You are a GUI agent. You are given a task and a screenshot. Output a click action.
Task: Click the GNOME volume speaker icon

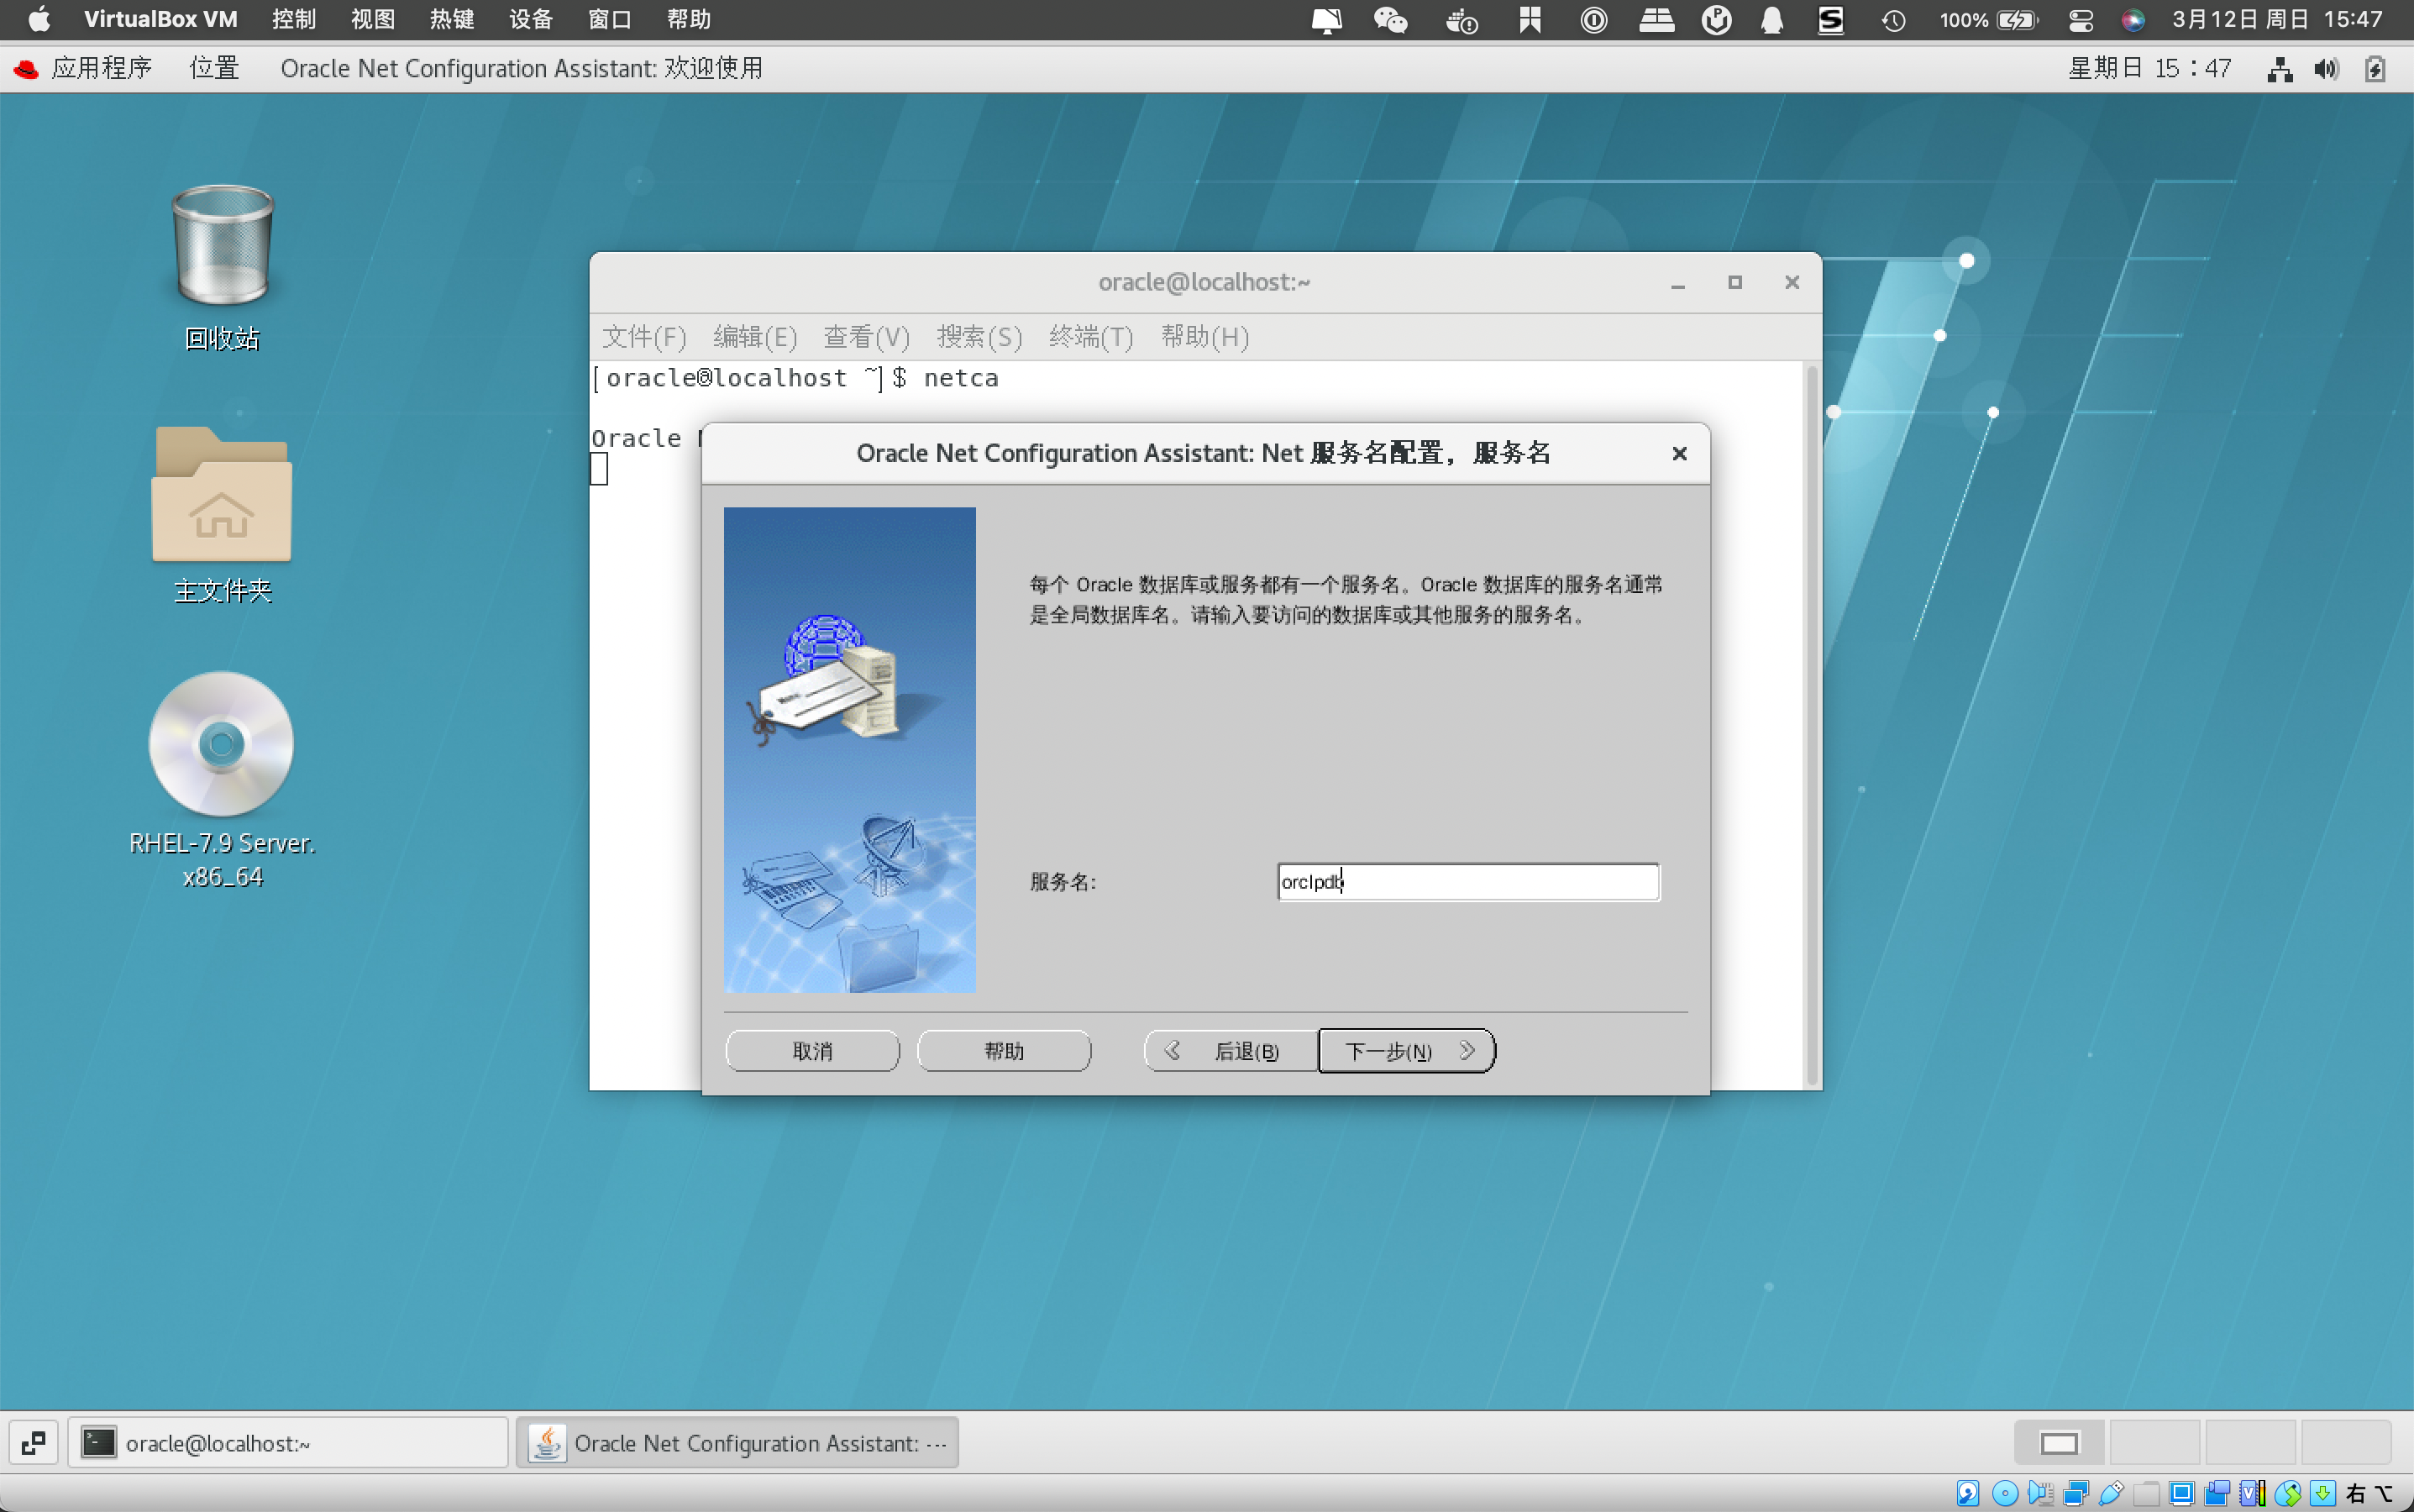pyautogui.click(x=2326, y=69)
